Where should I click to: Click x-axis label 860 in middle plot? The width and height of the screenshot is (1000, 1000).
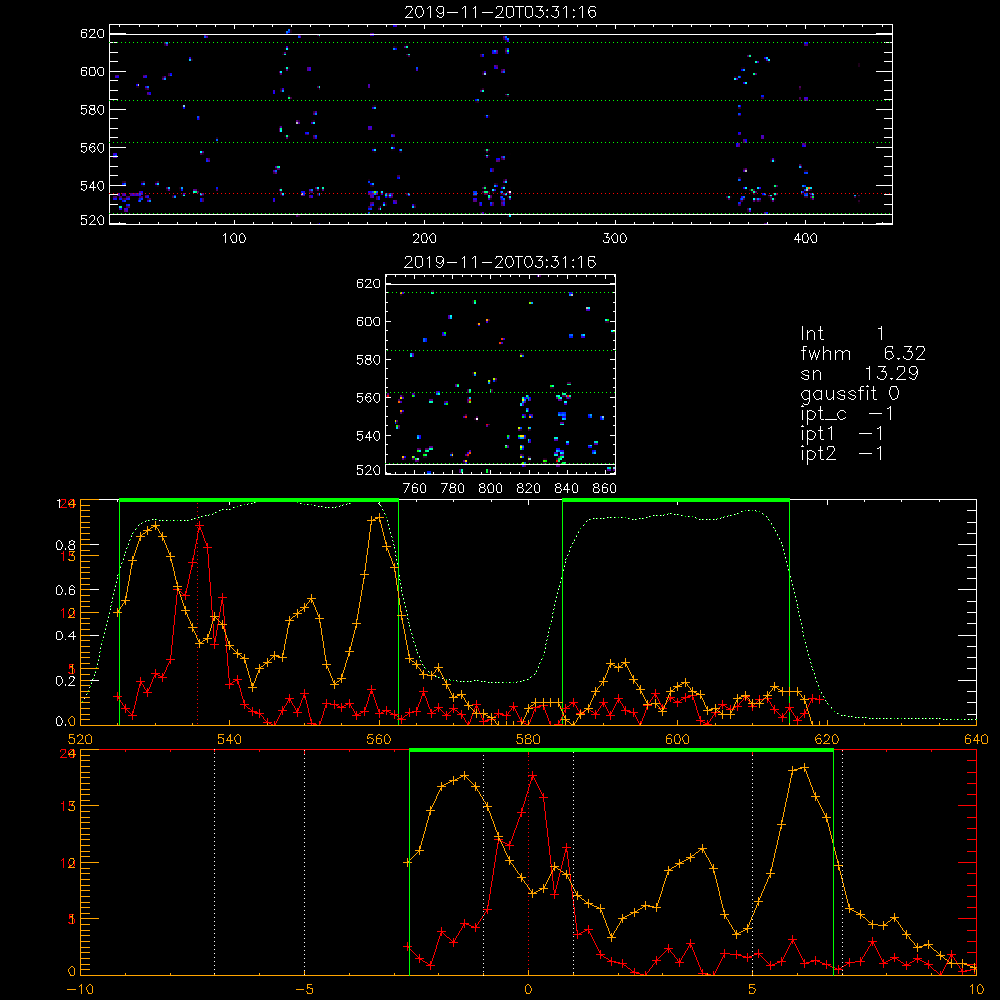(605, 489)
